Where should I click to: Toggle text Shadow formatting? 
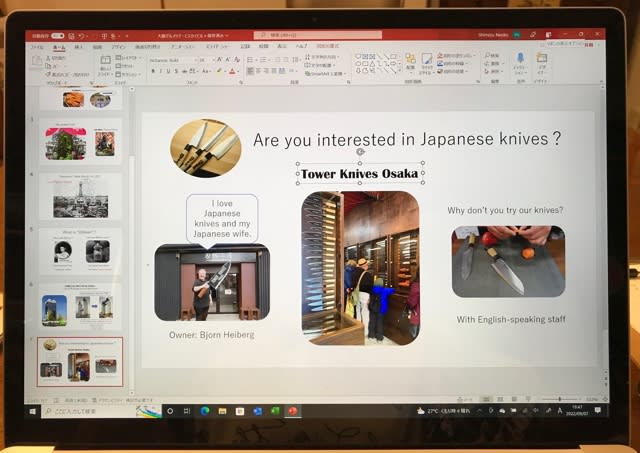click(176, 71)
